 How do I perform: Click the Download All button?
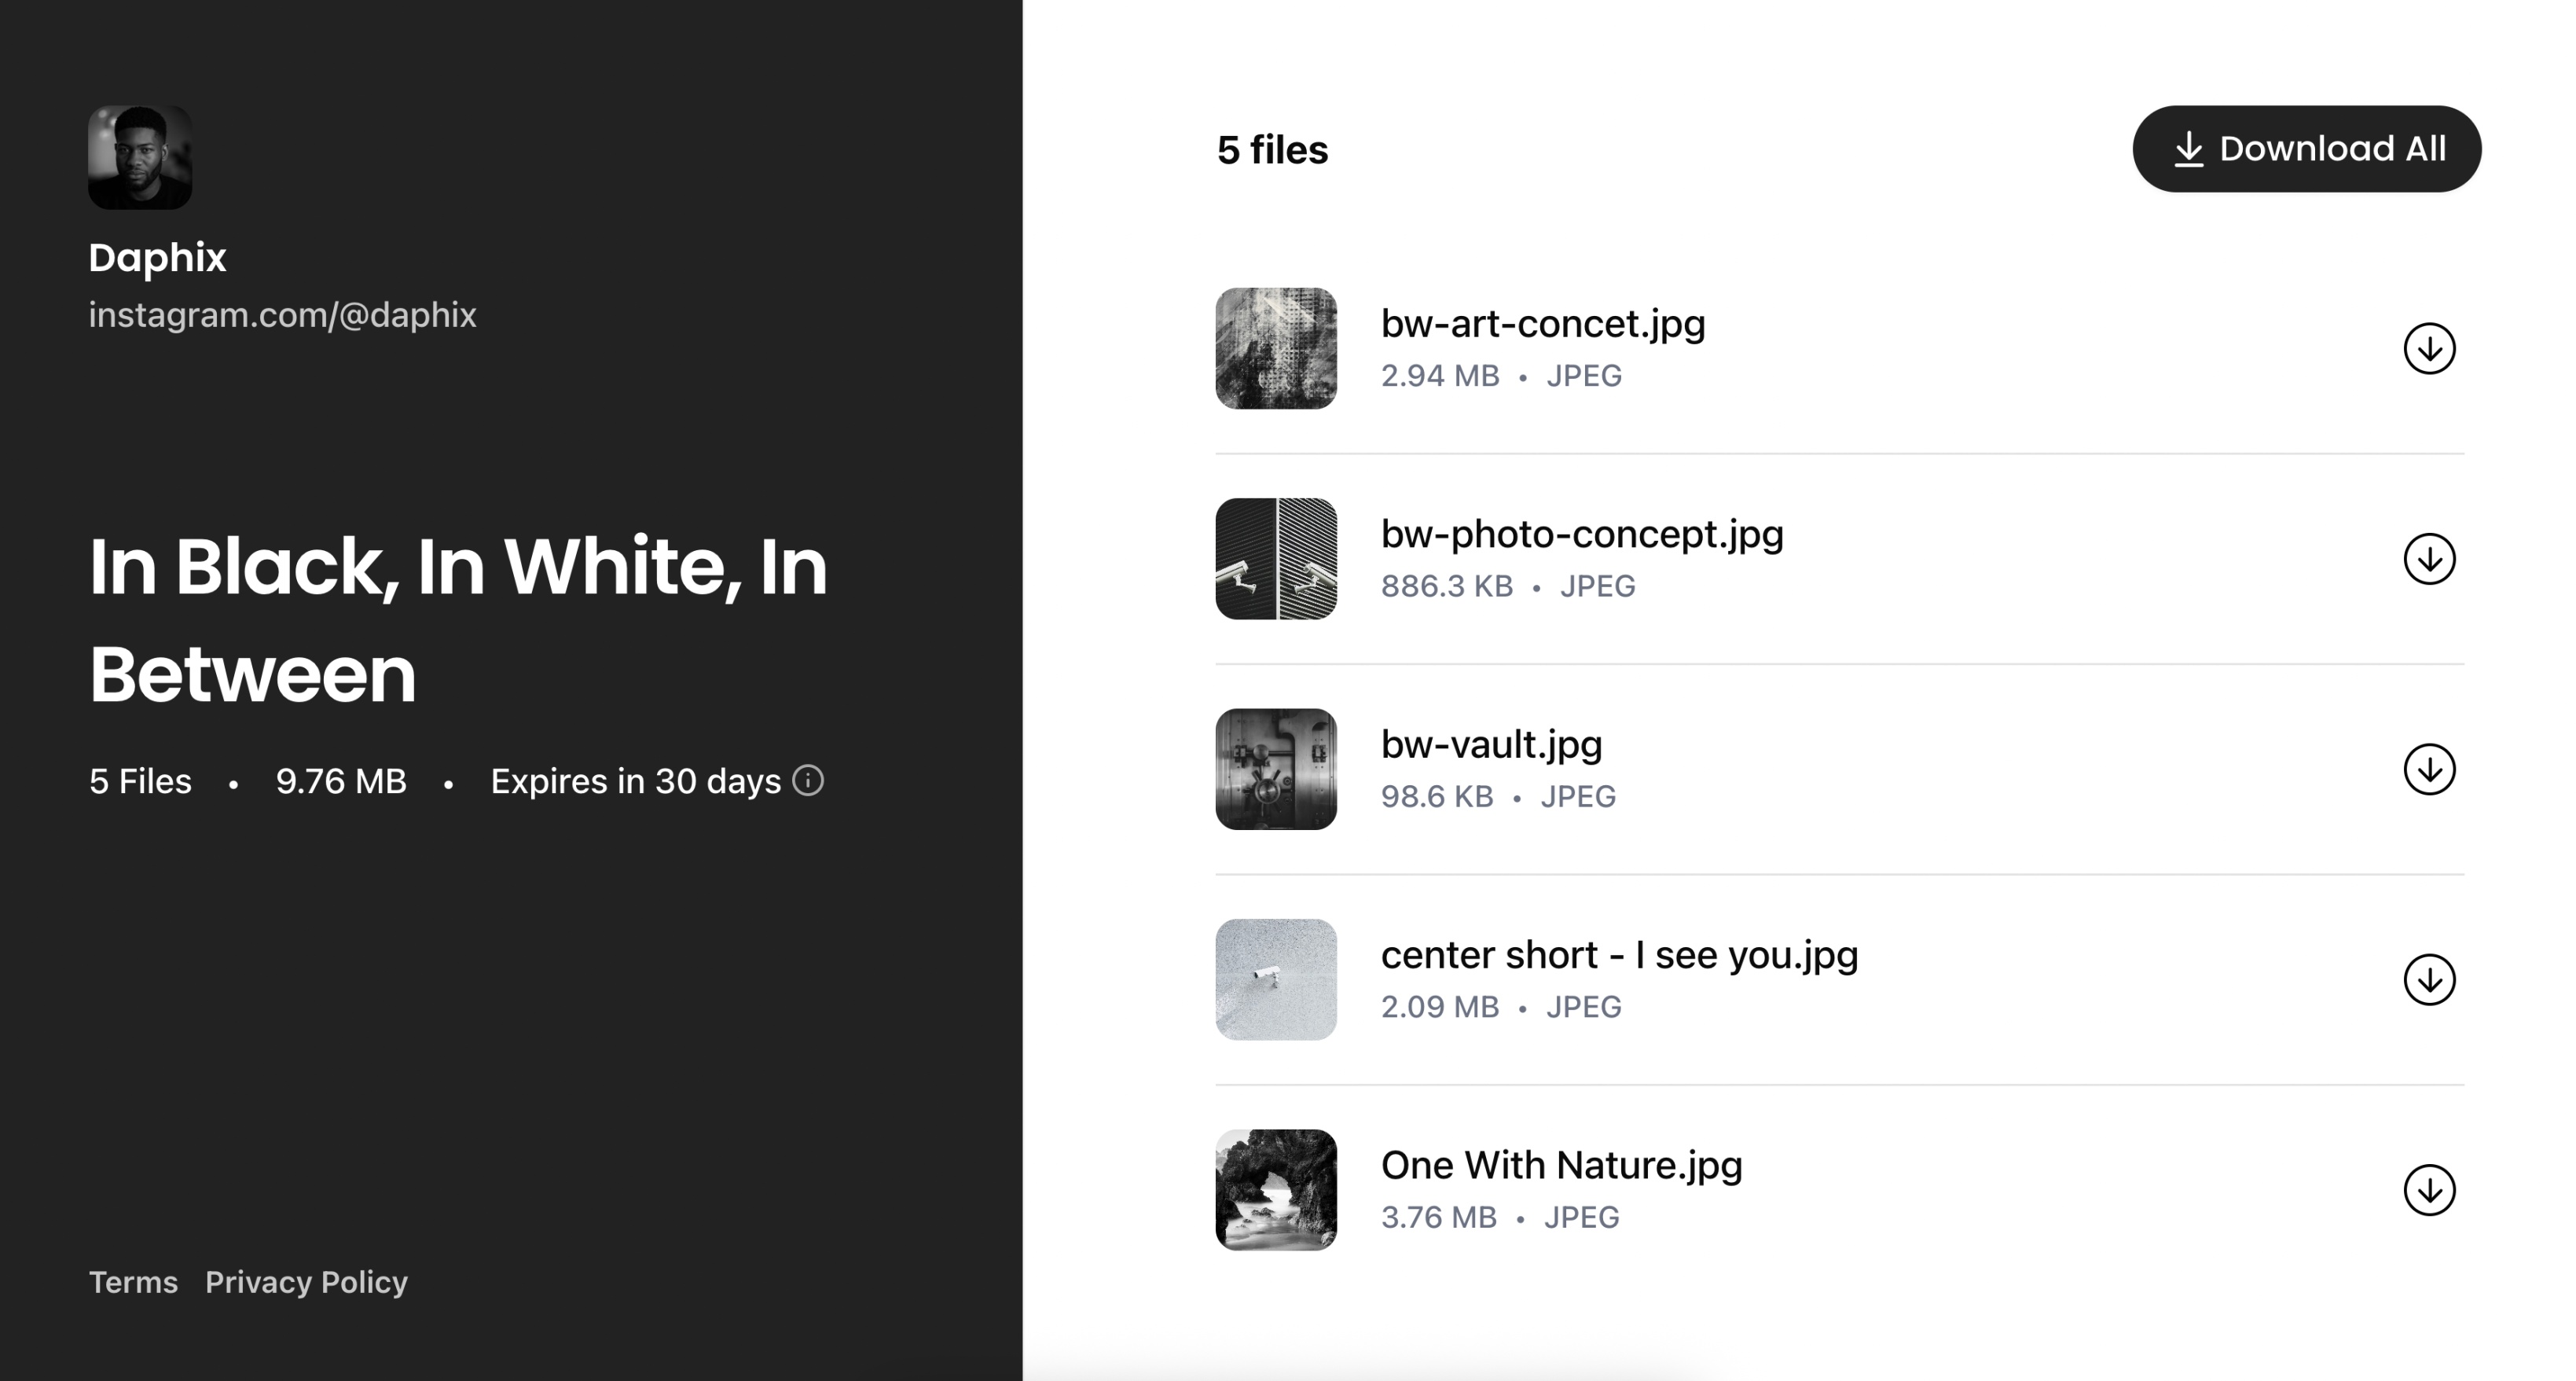coord(2306,149)
